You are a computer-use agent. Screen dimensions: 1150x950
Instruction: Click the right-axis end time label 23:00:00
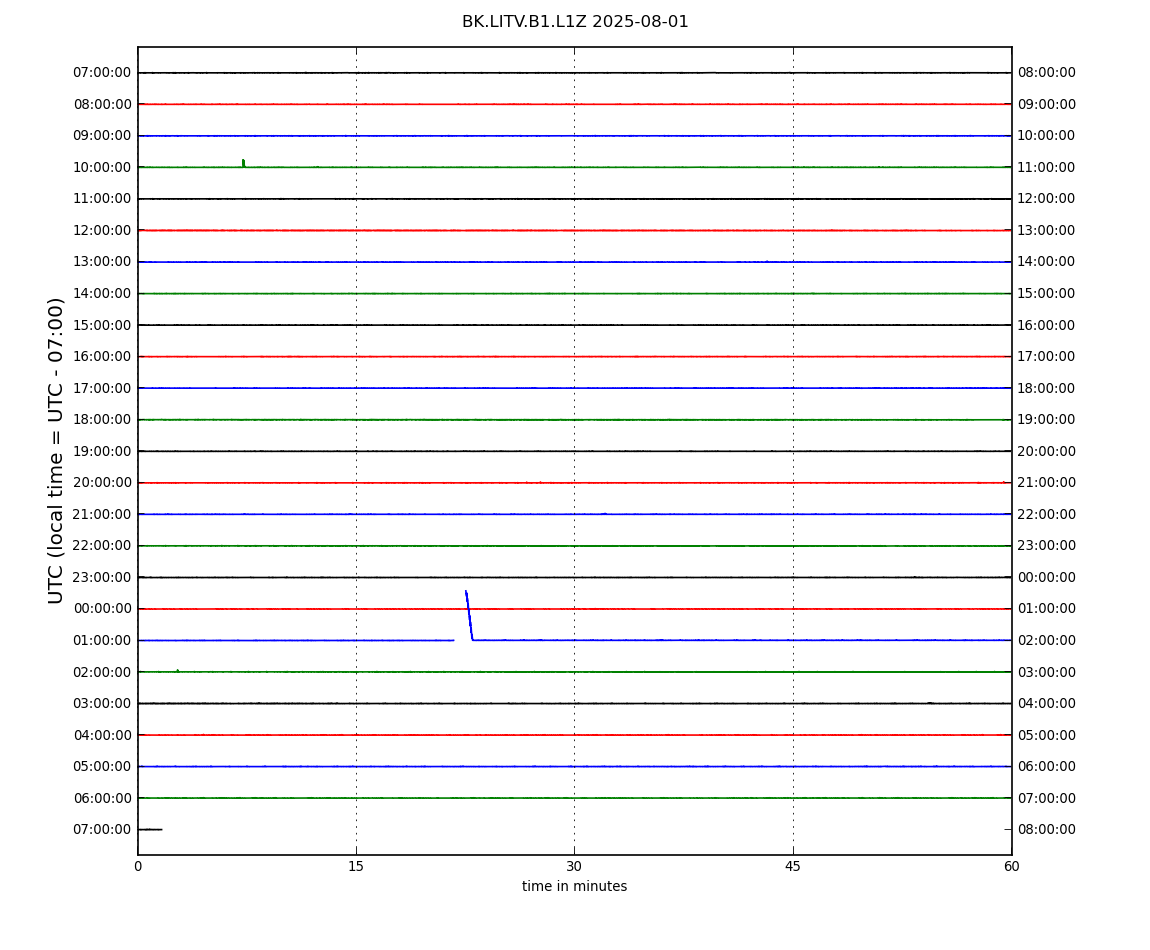[x=1047, y=546]
